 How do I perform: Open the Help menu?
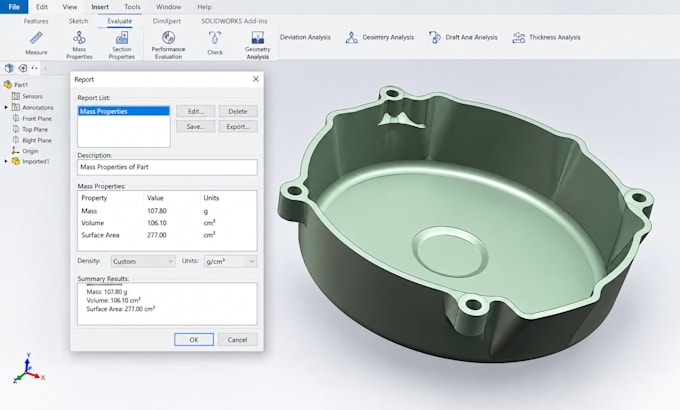pos(204,7)
